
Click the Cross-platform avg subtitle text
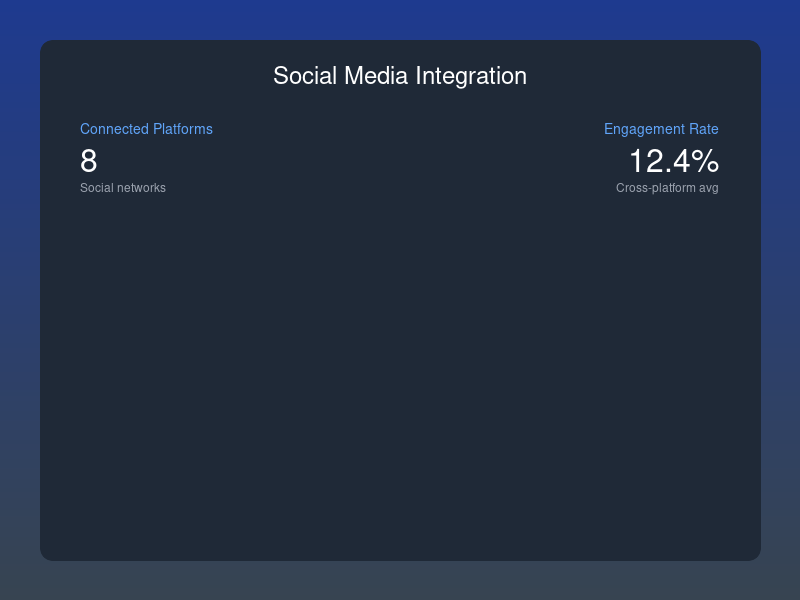pos(667,188)
